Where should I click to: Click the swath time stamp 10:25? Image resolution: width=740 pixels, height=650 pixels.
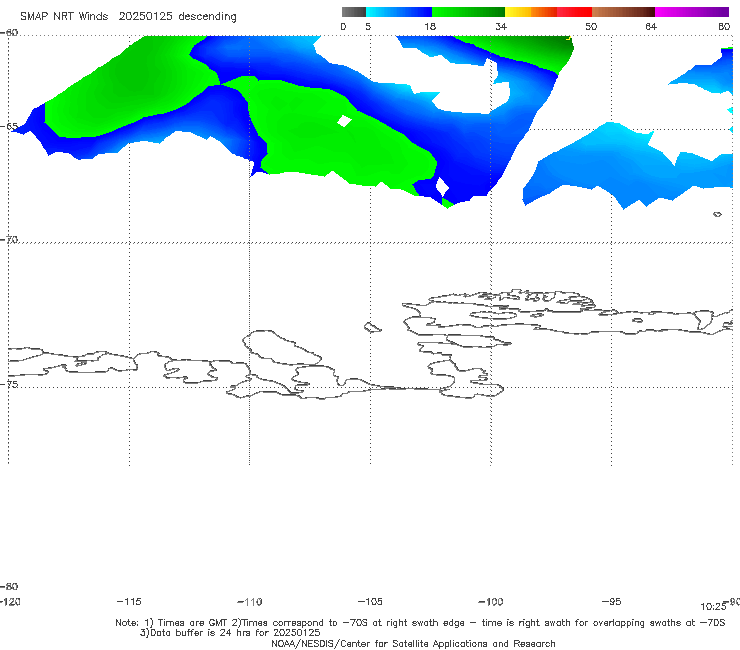713,607
